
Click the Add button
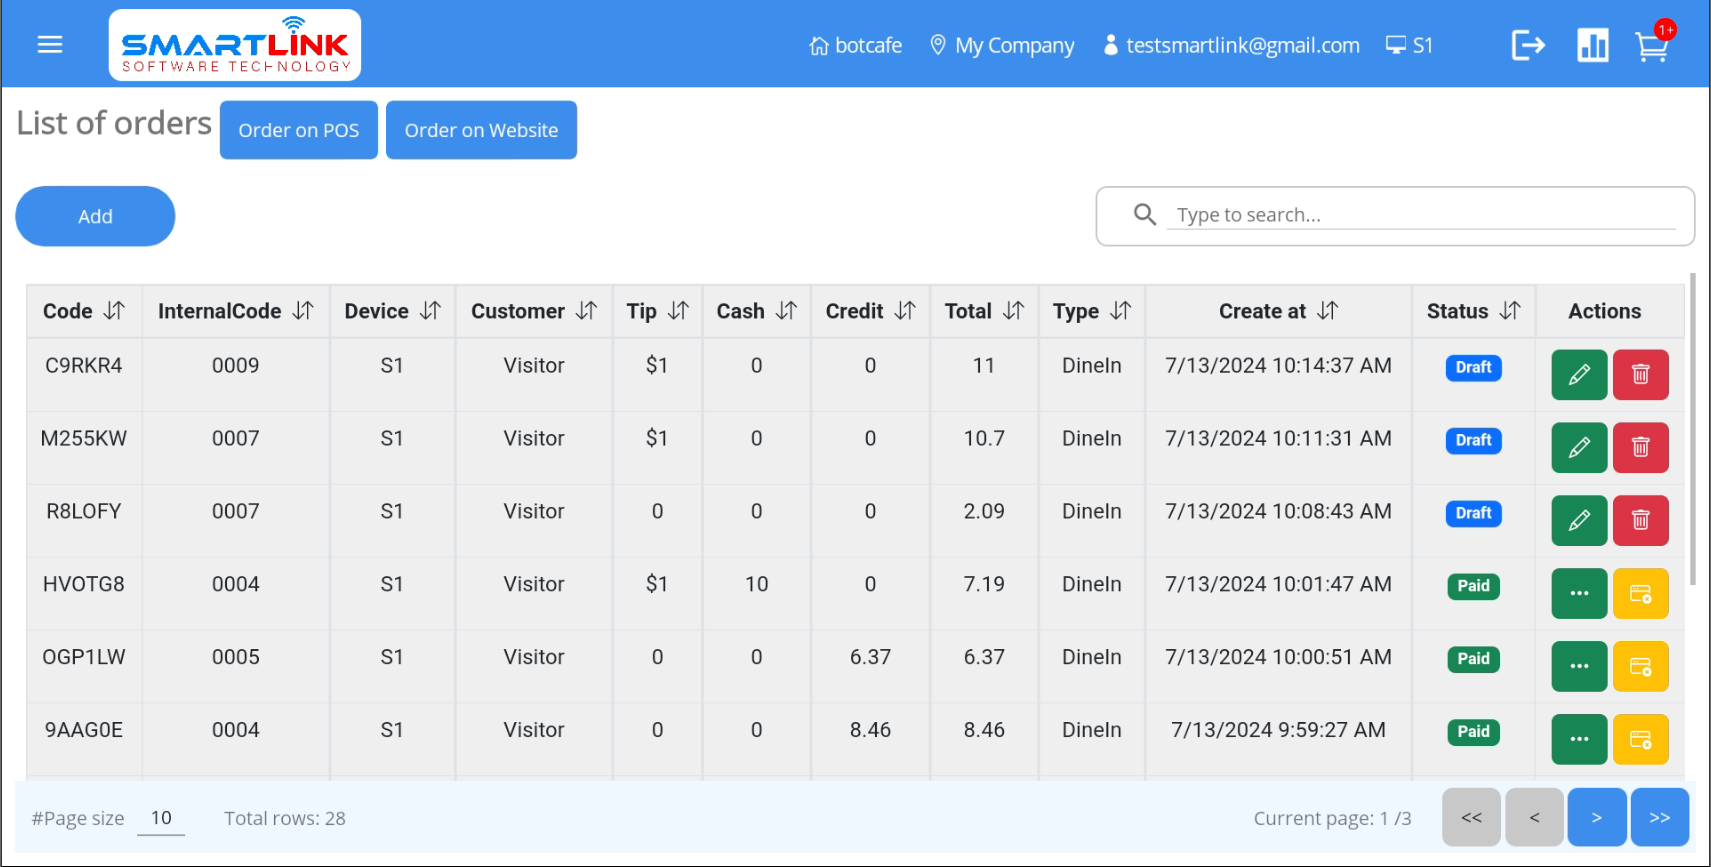(95, 216)
